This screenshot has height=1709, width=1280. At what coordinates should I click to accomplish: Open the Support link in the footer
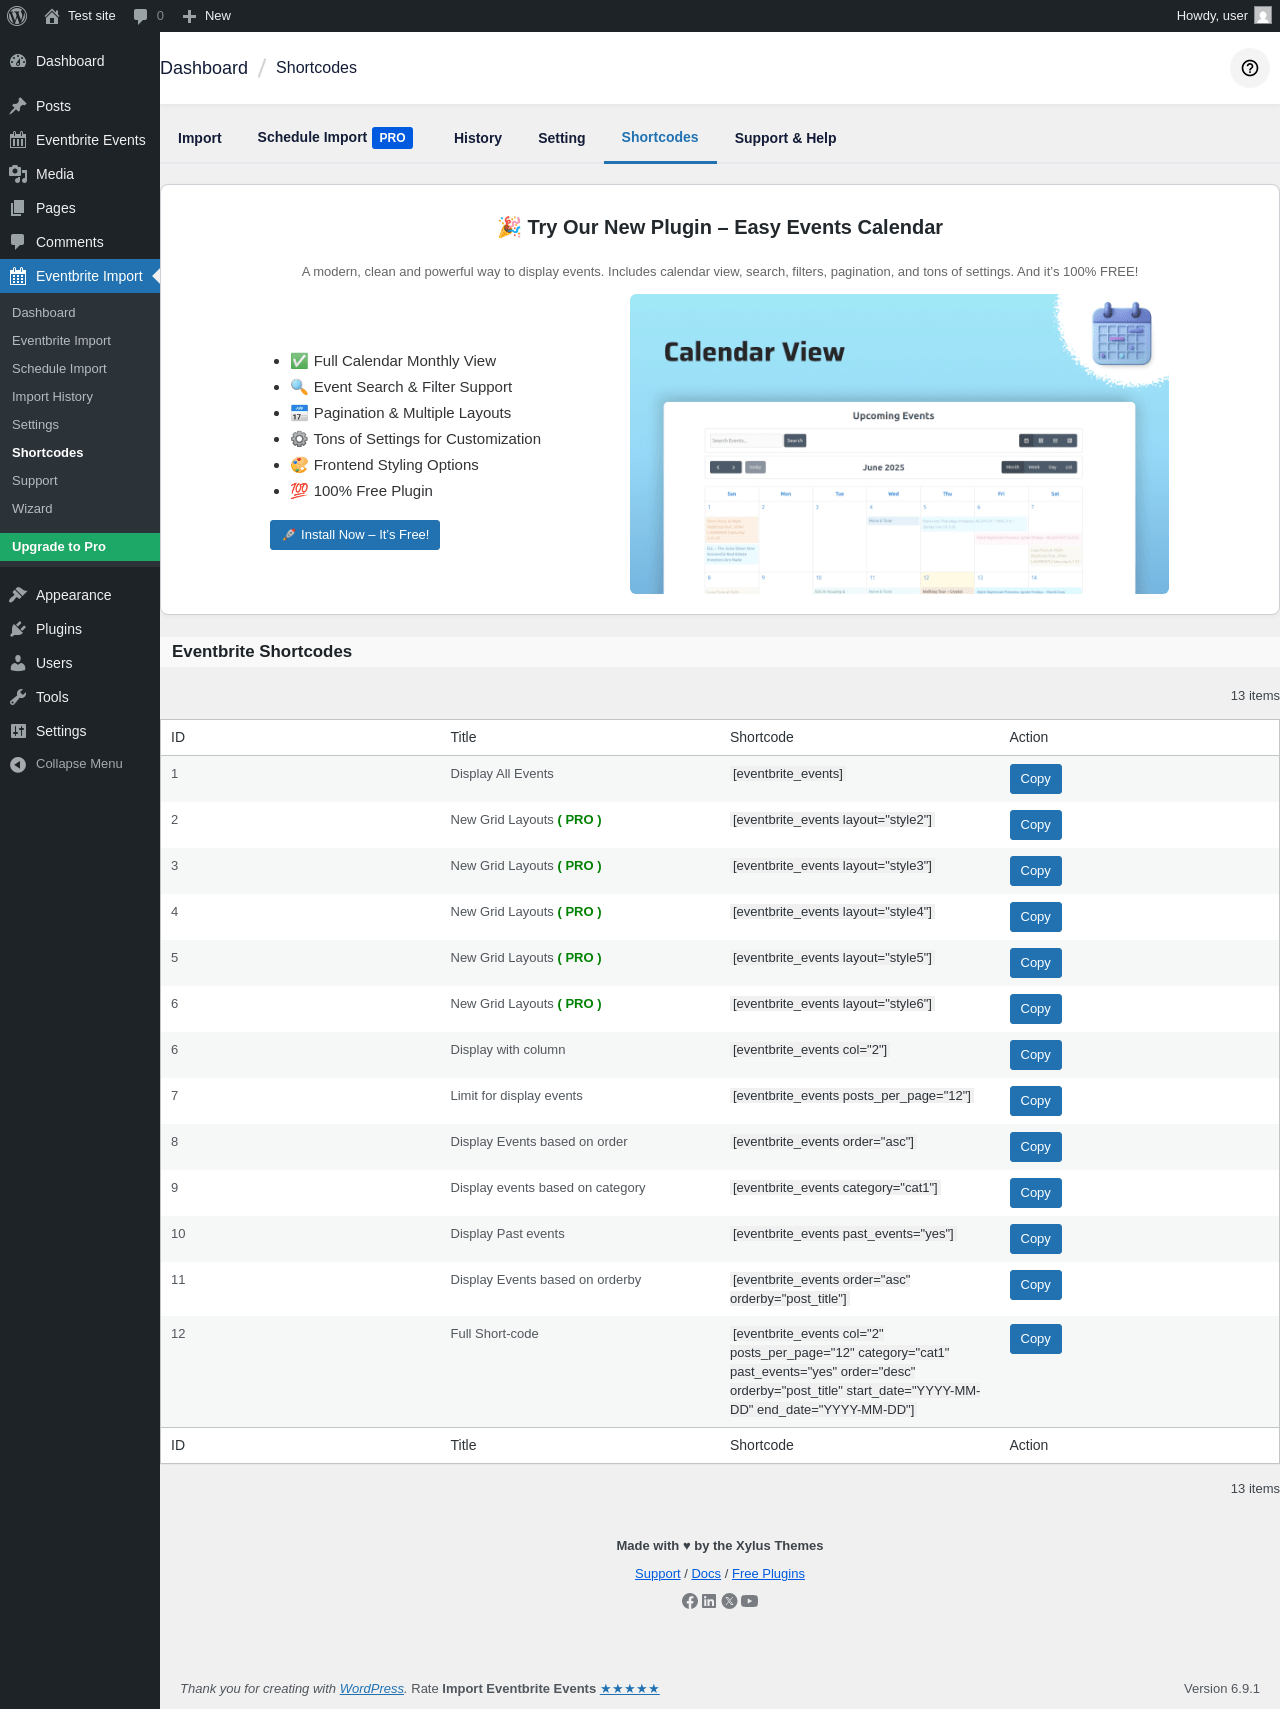(x=657, y=1574)
